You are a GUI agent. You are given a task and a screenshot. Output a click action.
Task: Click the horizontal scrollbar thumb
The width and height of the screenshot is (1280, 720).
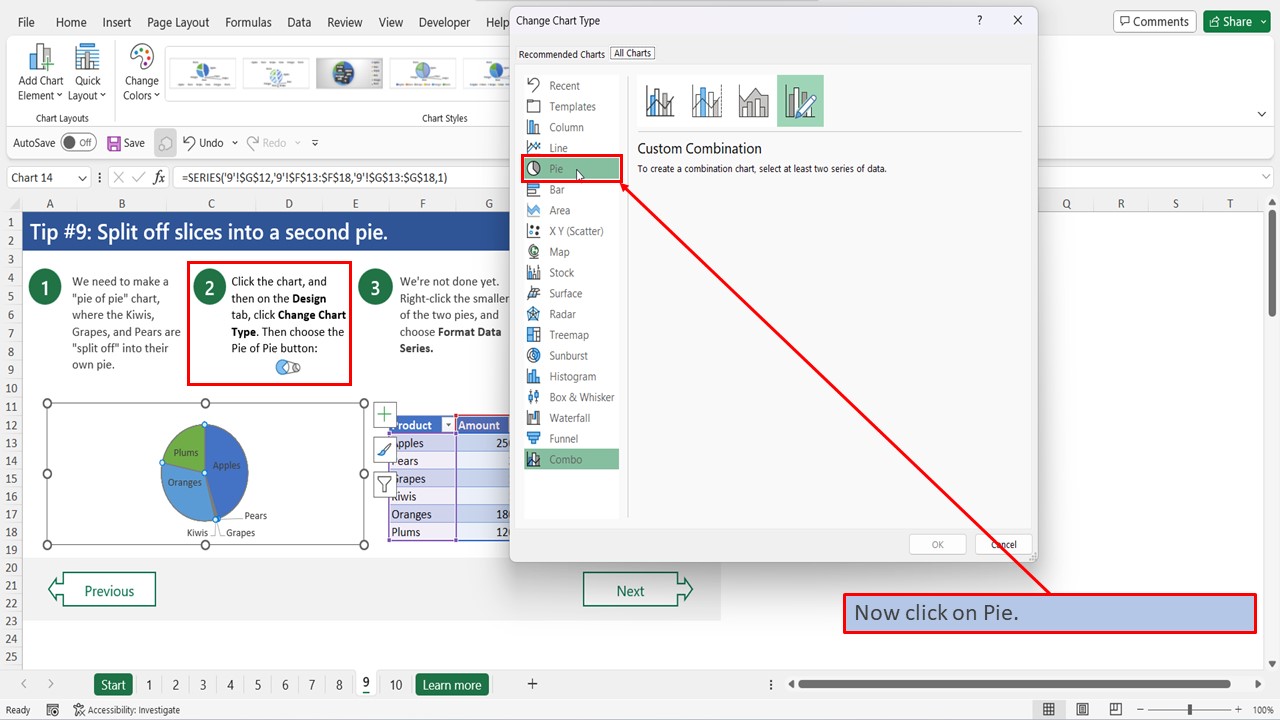pyautogui.click(x=1014, y=685)
